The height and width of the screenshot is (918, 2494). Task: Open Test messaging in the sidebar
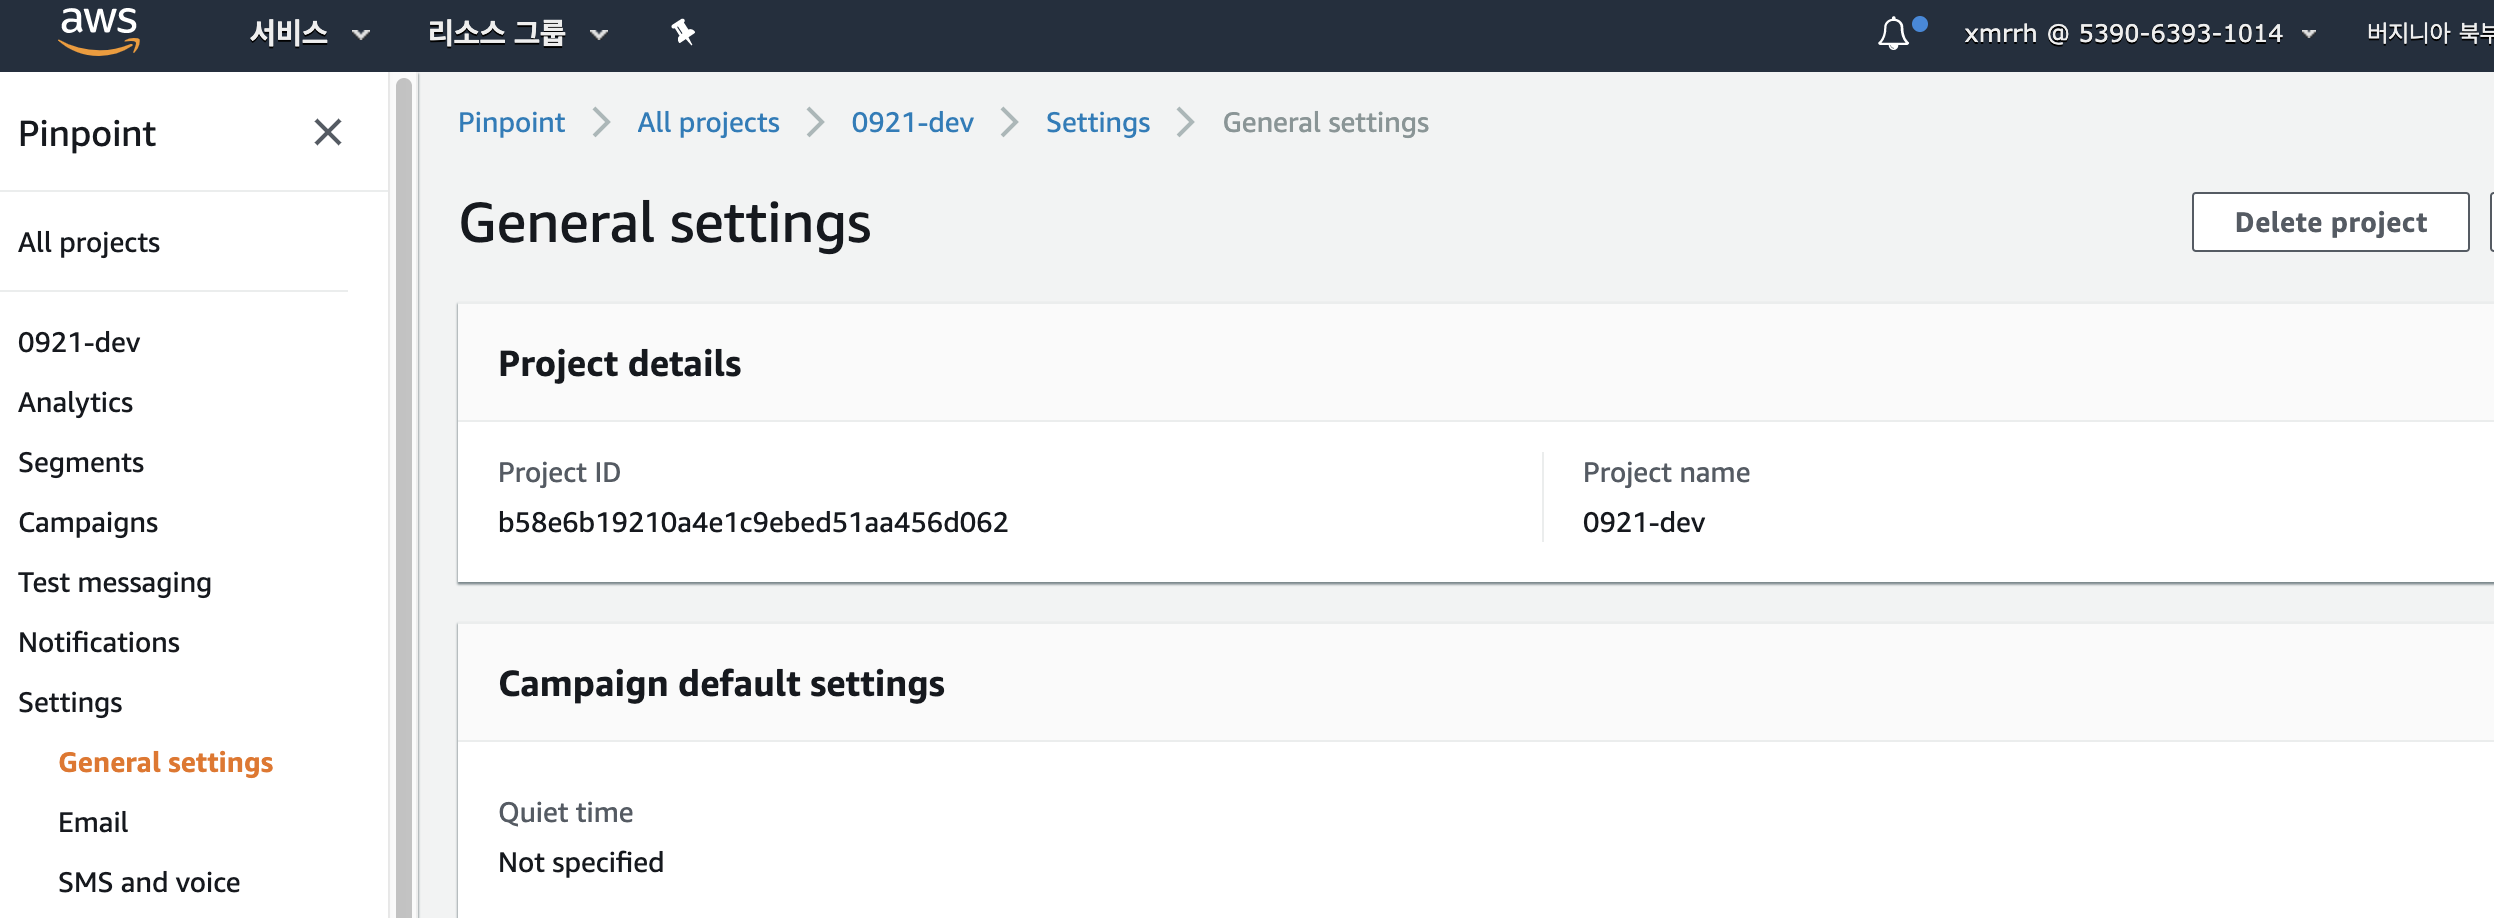click(x=115, y=582)
